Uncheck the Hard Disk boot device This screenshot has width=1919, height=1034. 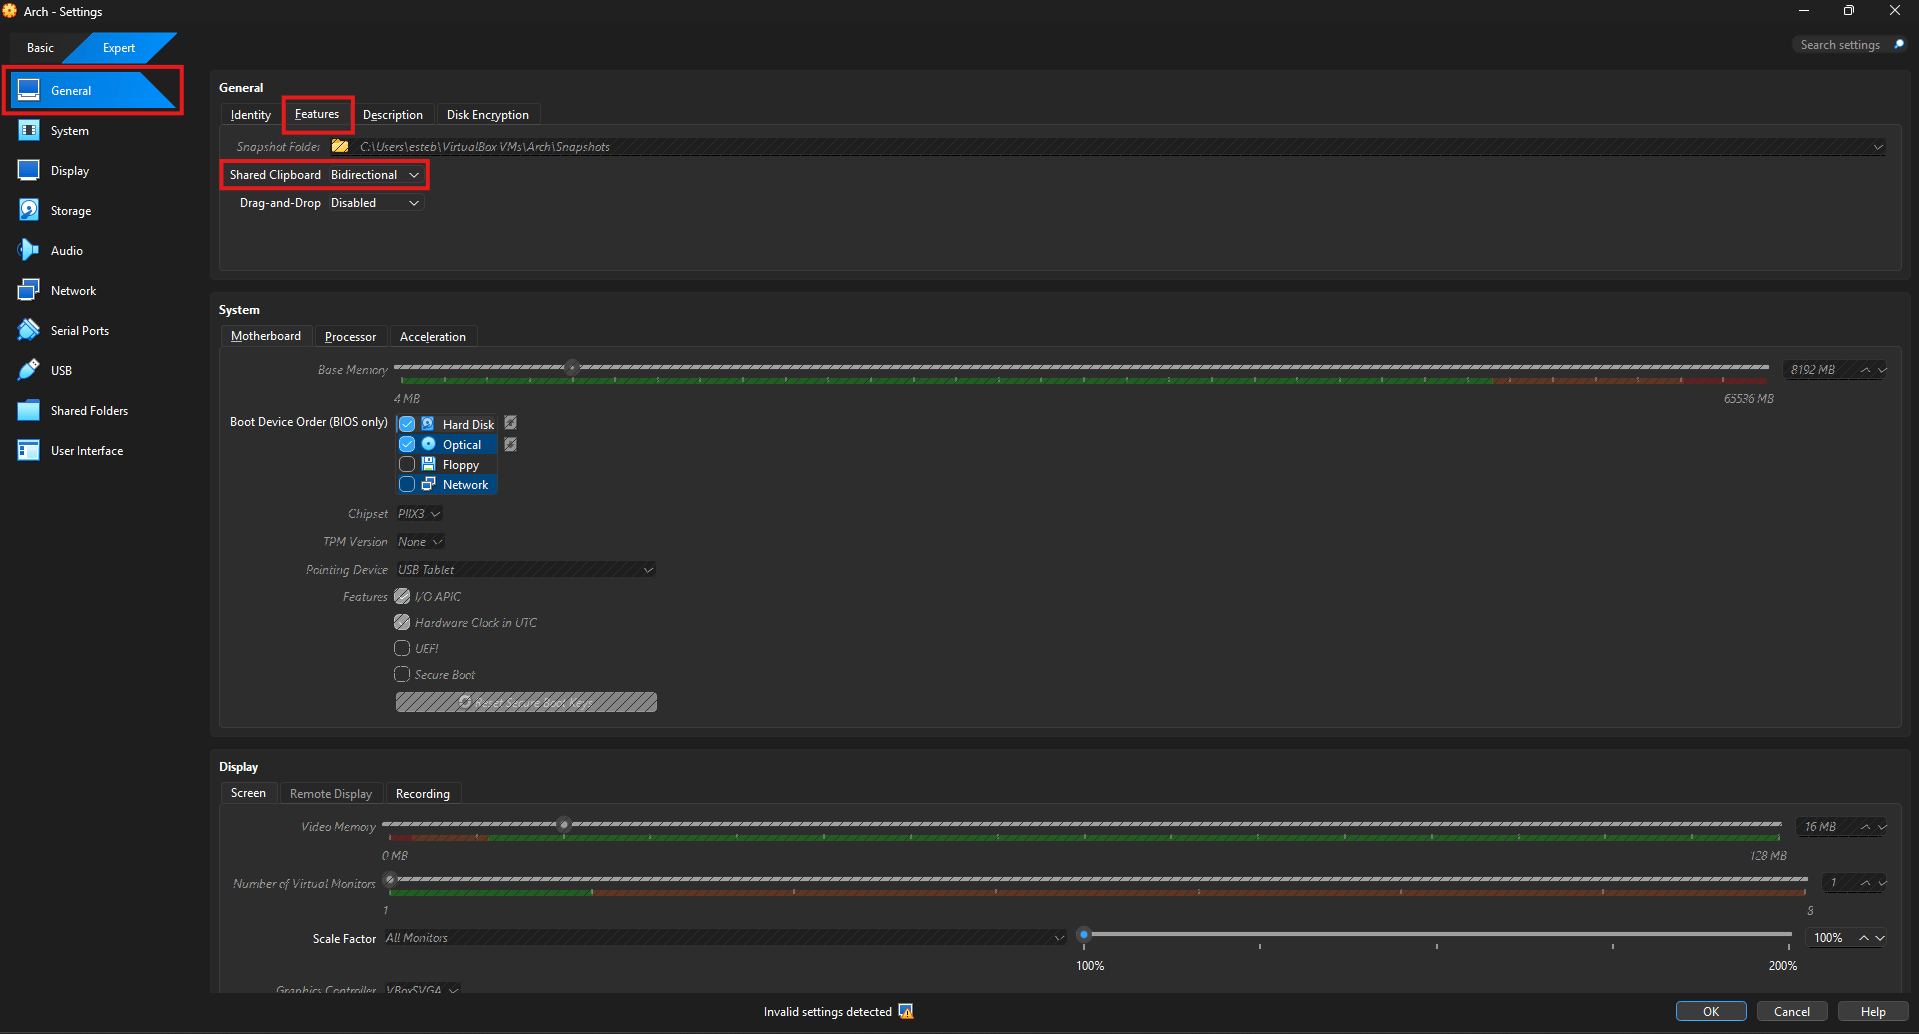point(407,424)
